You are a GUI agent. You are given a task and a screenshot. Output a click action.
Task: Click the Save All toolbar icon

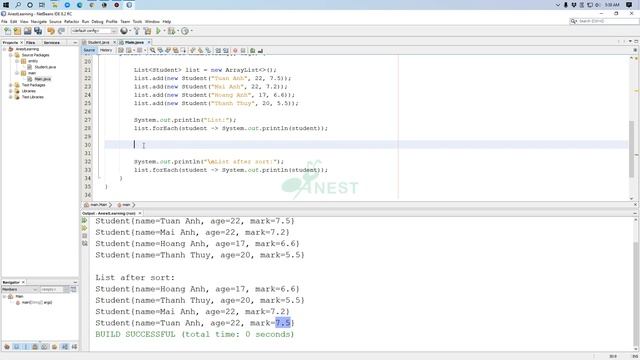click(x=38, y=31)
